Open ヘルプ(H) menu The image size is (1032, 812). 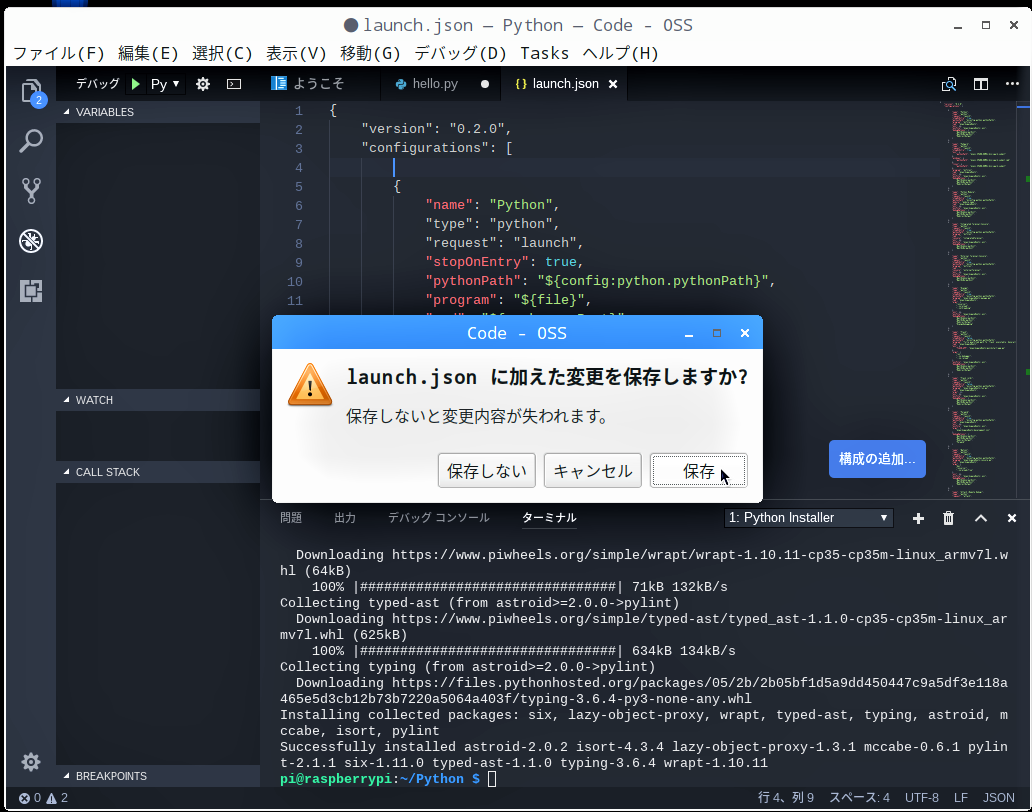(620, 53)
